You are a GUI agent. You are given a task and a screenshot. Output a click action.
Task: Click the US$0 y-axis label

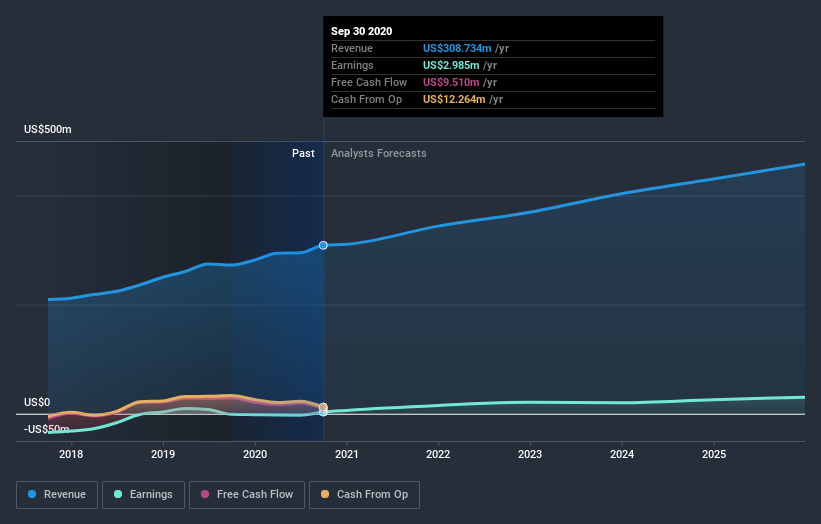click(x=37, y=402)
